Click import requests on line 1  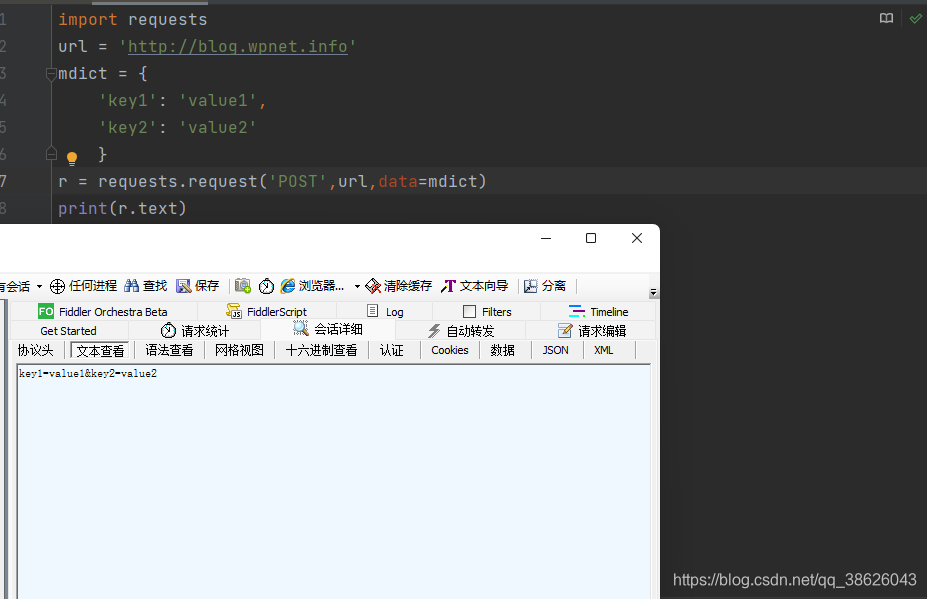(133, 20)
